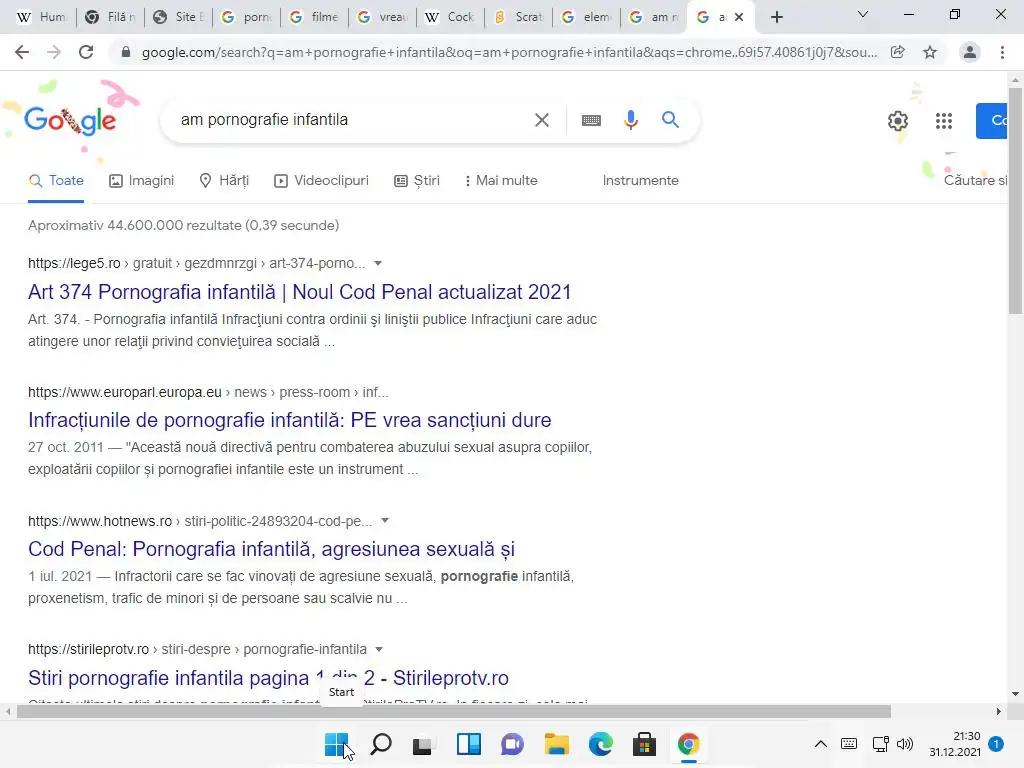Click the blue sign-in button
The width and height of the screenshot is (1024, 768).
992,121
